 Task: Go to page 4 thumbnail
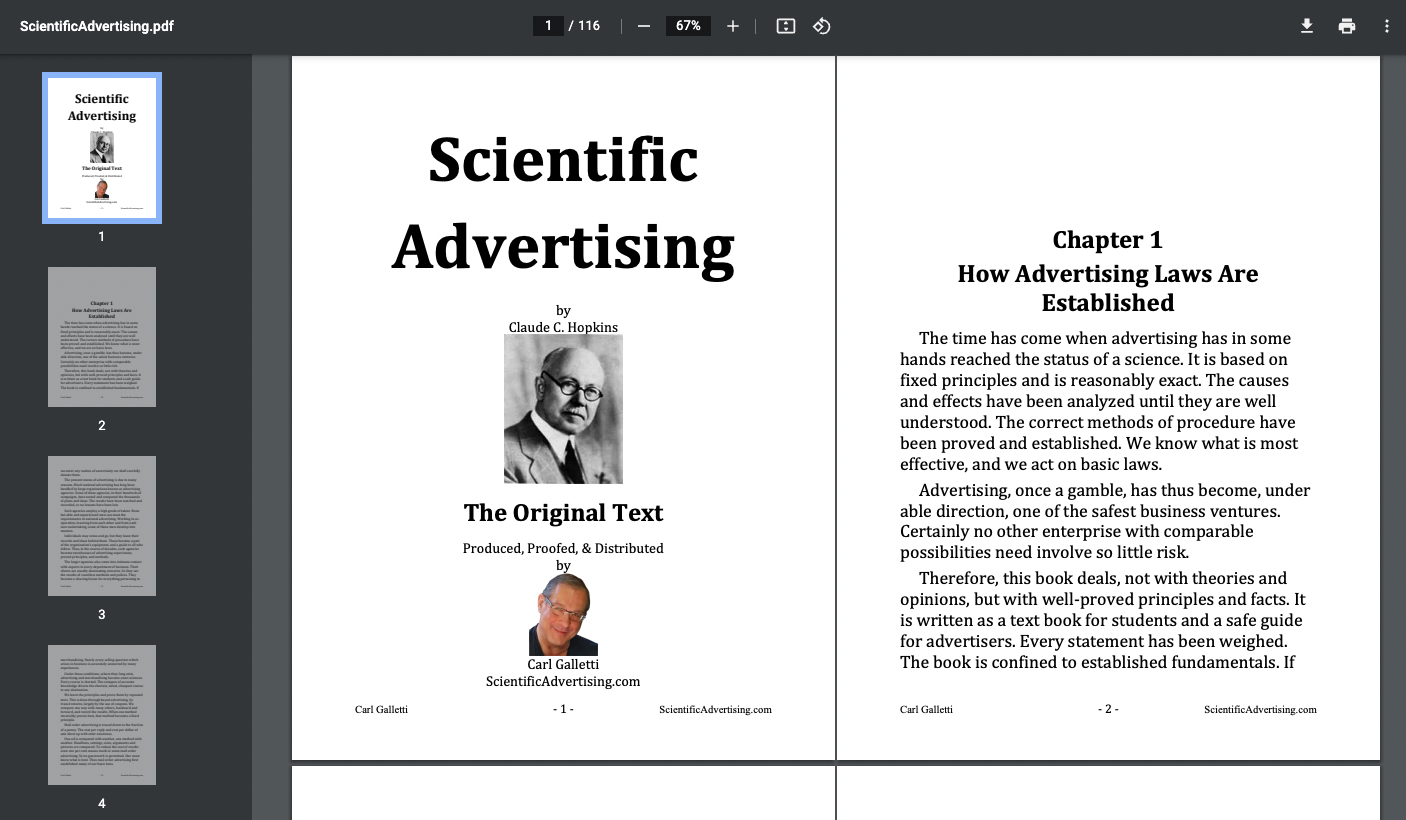point(102,715)
